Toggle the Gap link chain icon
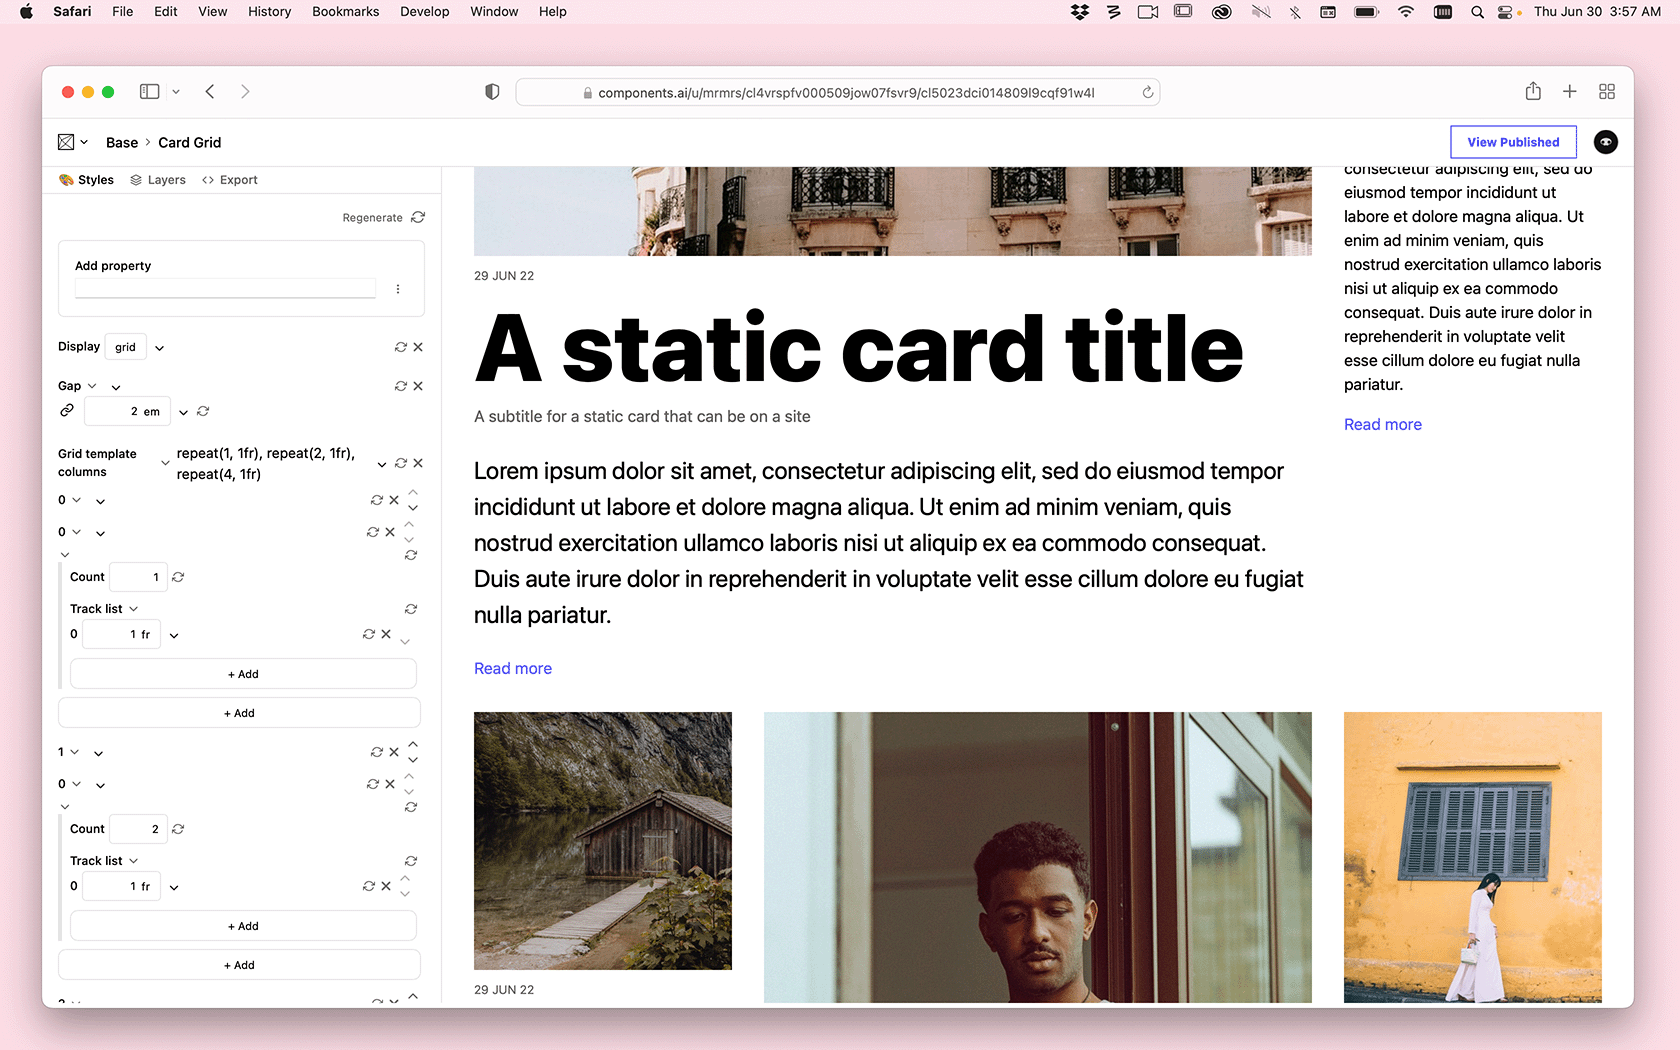The height and width of the screenshot is (1050, 1680). pyautogui.click(x=67, y=410)
